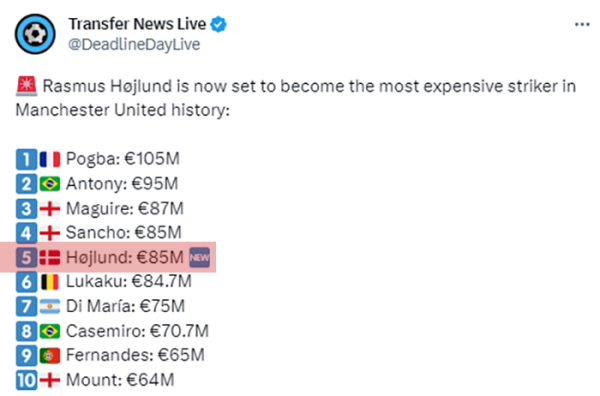Click the Brazil flag beside Antony
The height and width of the screenshot is (396, 600).
tap(50, 184)
